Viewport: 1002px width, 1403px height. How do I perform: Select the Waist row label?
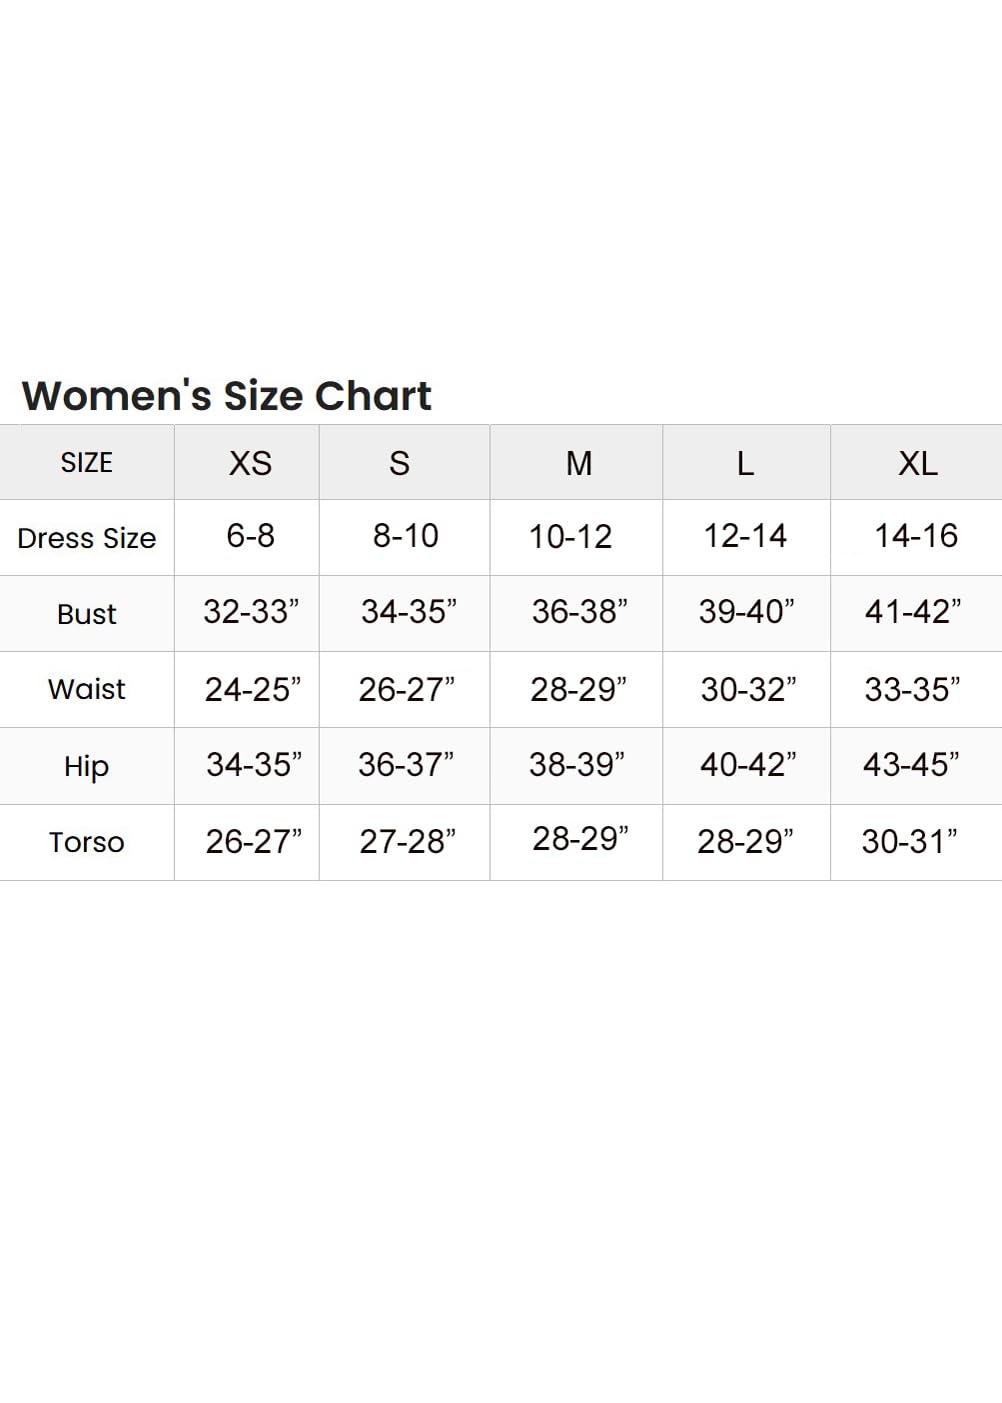pyautogui.click(x=86, y=689)
